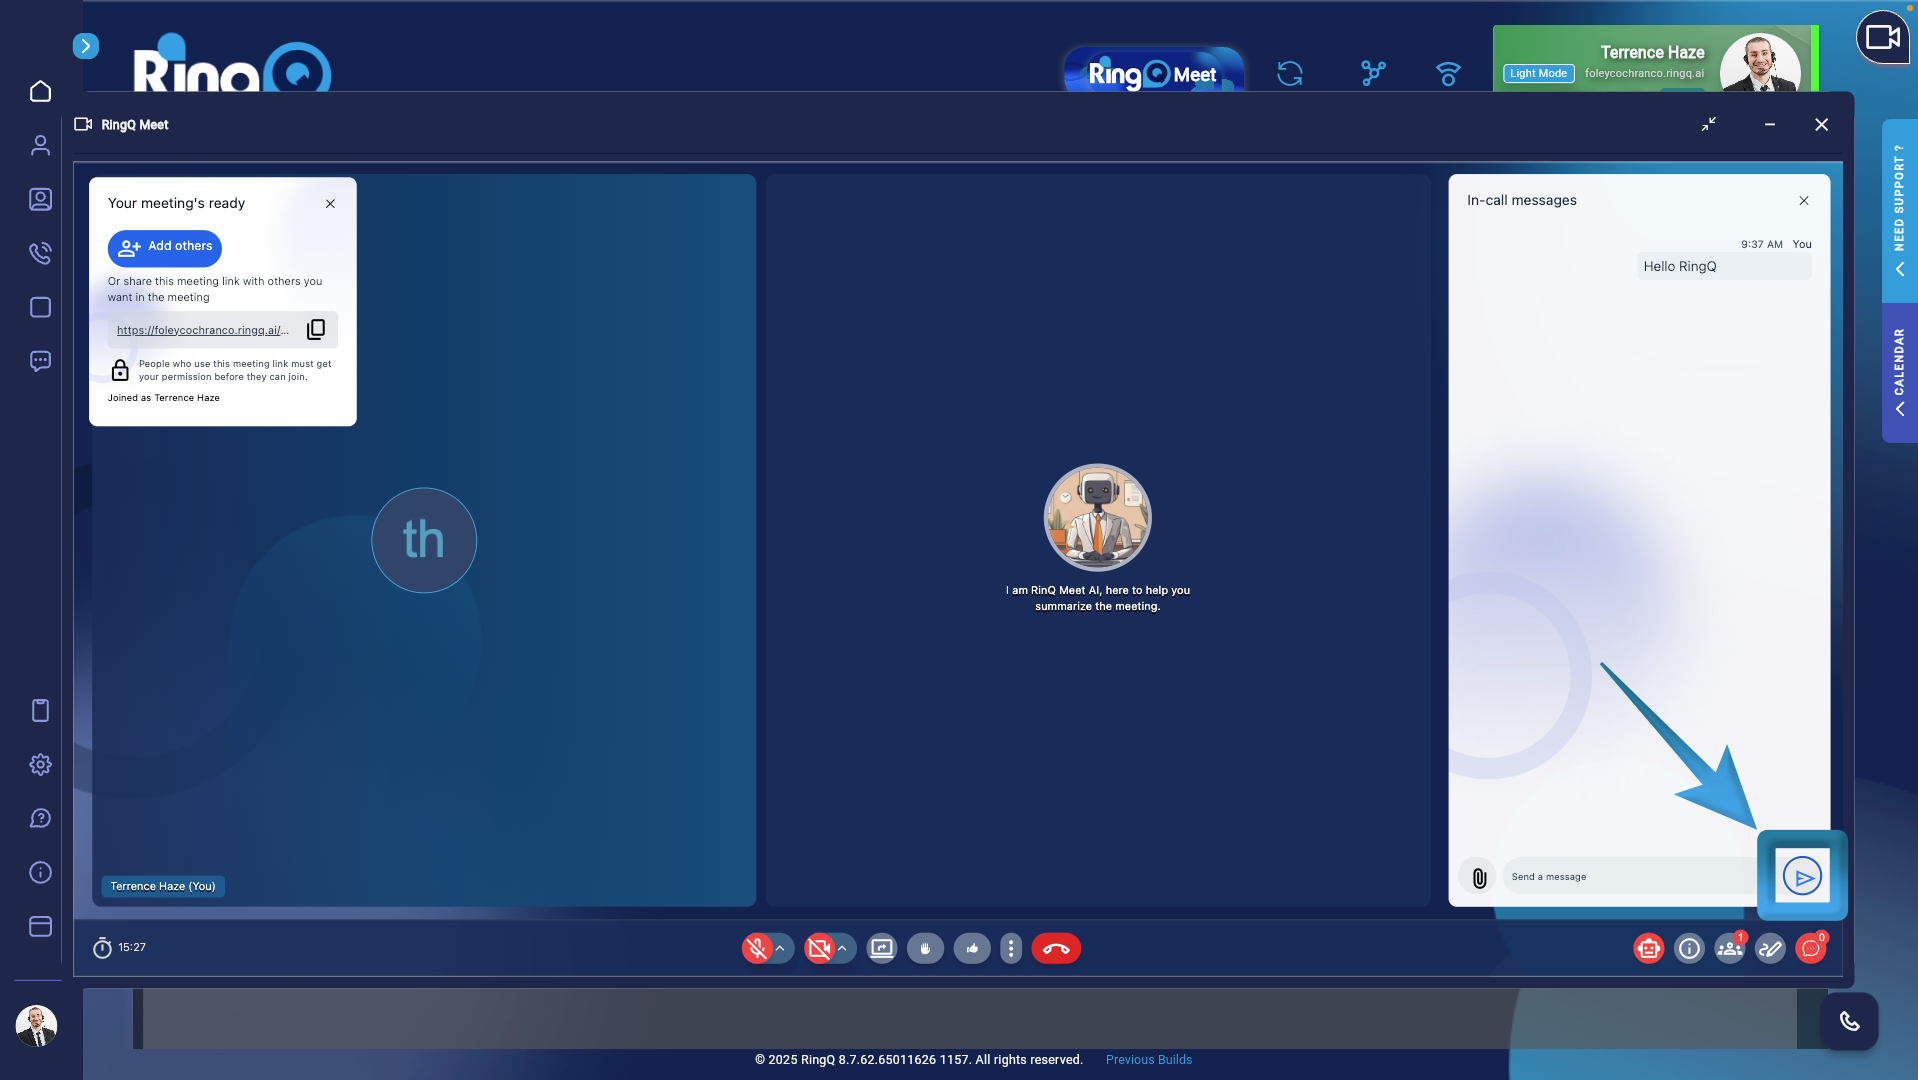This screenshot has width=1918, height=1080.
Task: Unmute the microphone
Action: click(759, 948)
